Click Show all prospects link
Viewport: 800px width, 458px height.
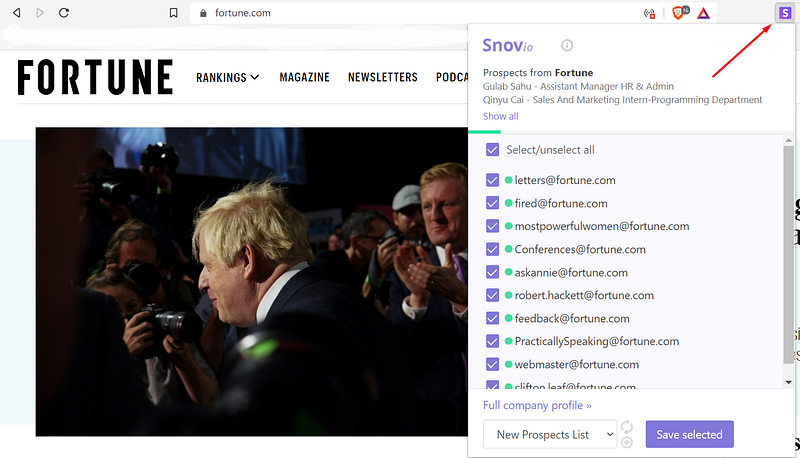(x=501, y=116)
